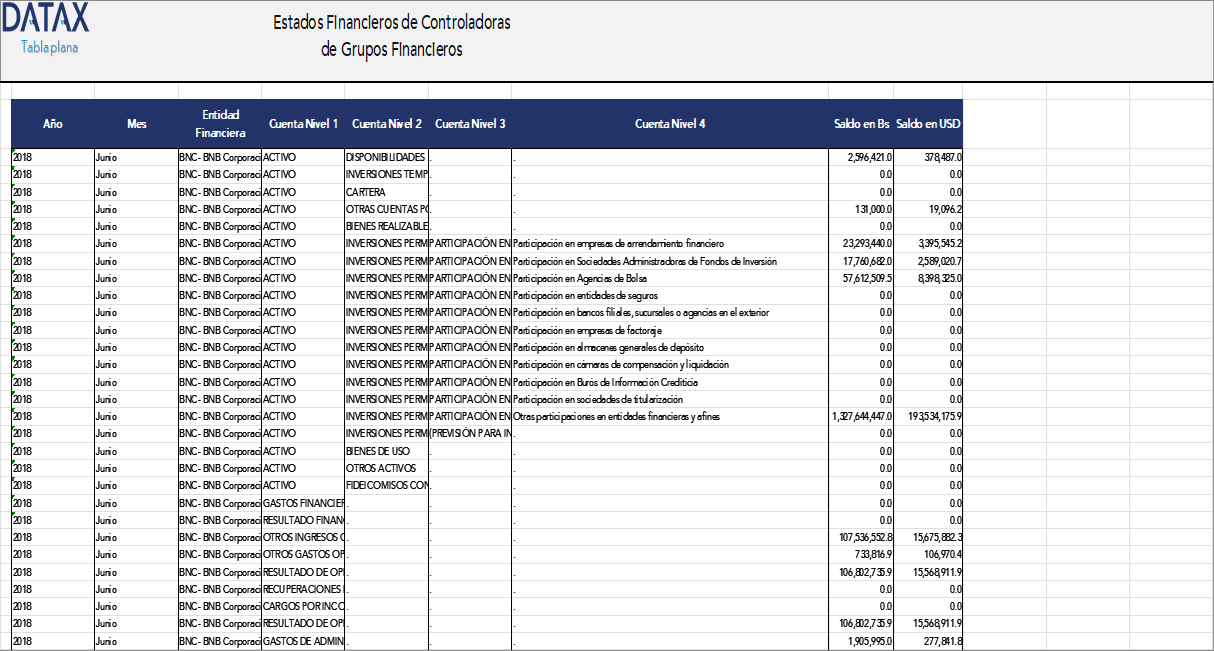Click the green error indicator on the first 2018 cell

[x=14, y=153]
